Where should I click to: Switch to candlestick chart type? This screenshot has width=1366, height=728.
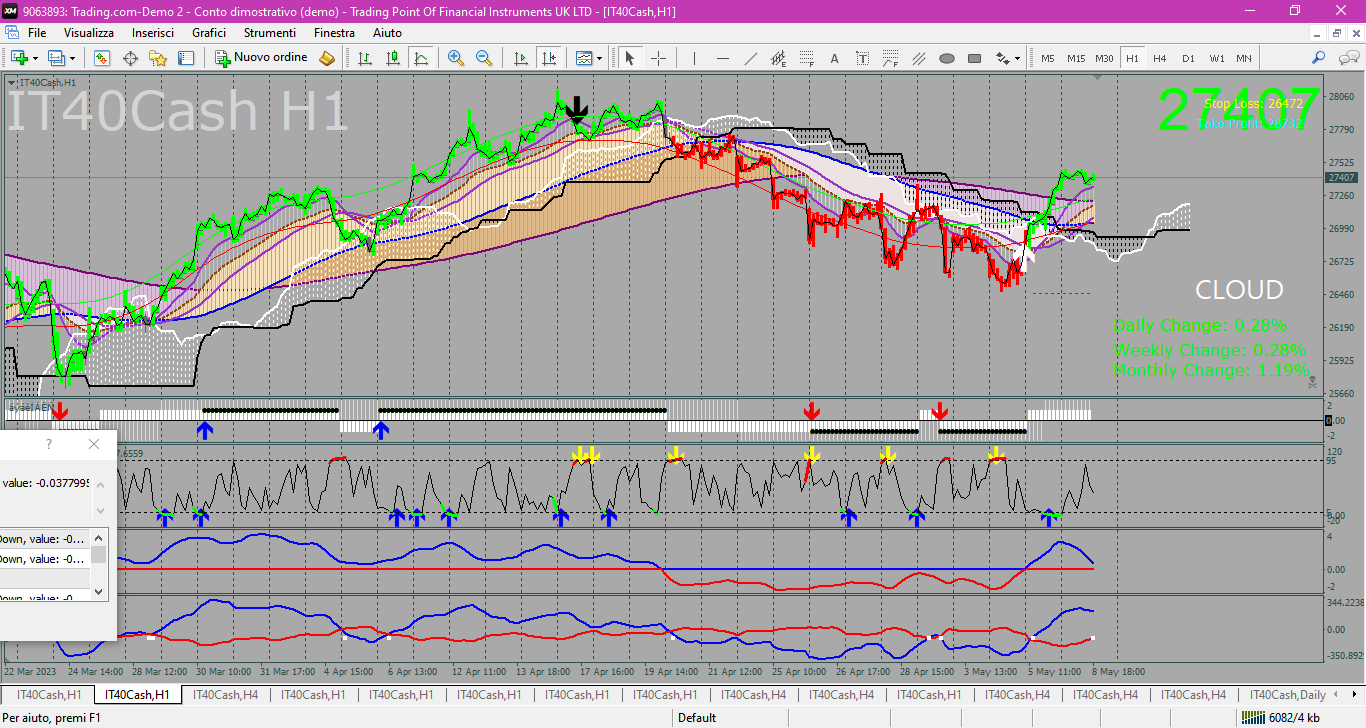(393, 58)
